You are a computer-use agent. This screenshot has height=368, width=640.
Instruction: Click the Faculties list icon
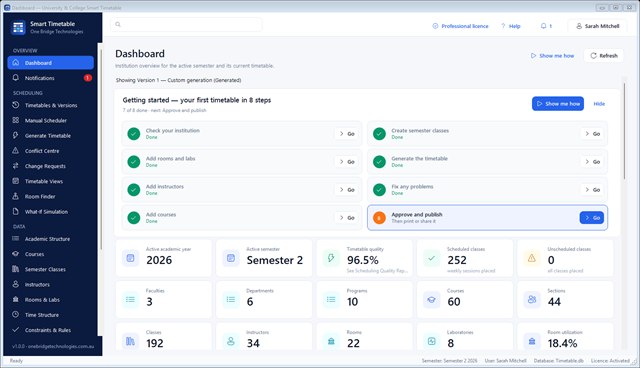tap(130, 299)
